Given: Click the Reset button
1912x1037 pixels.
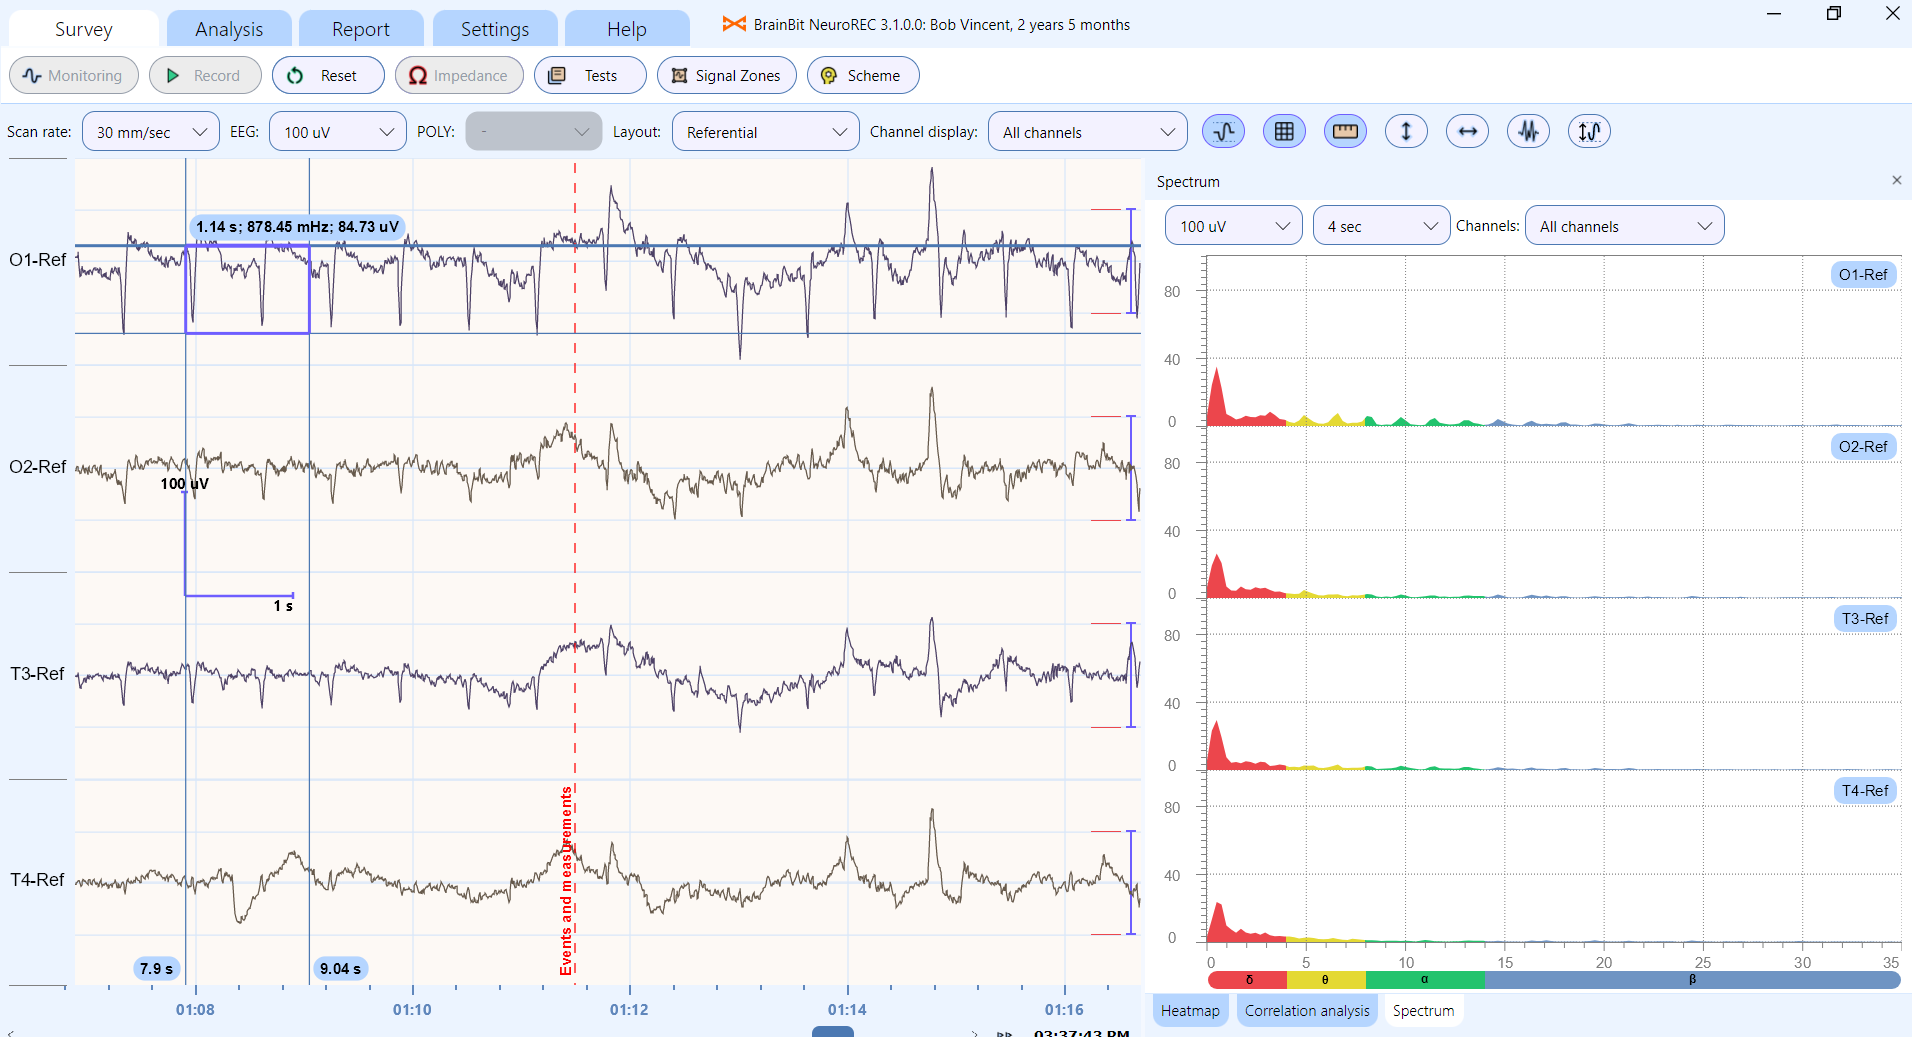Looking at the screenshot, I should coord(328,75).
